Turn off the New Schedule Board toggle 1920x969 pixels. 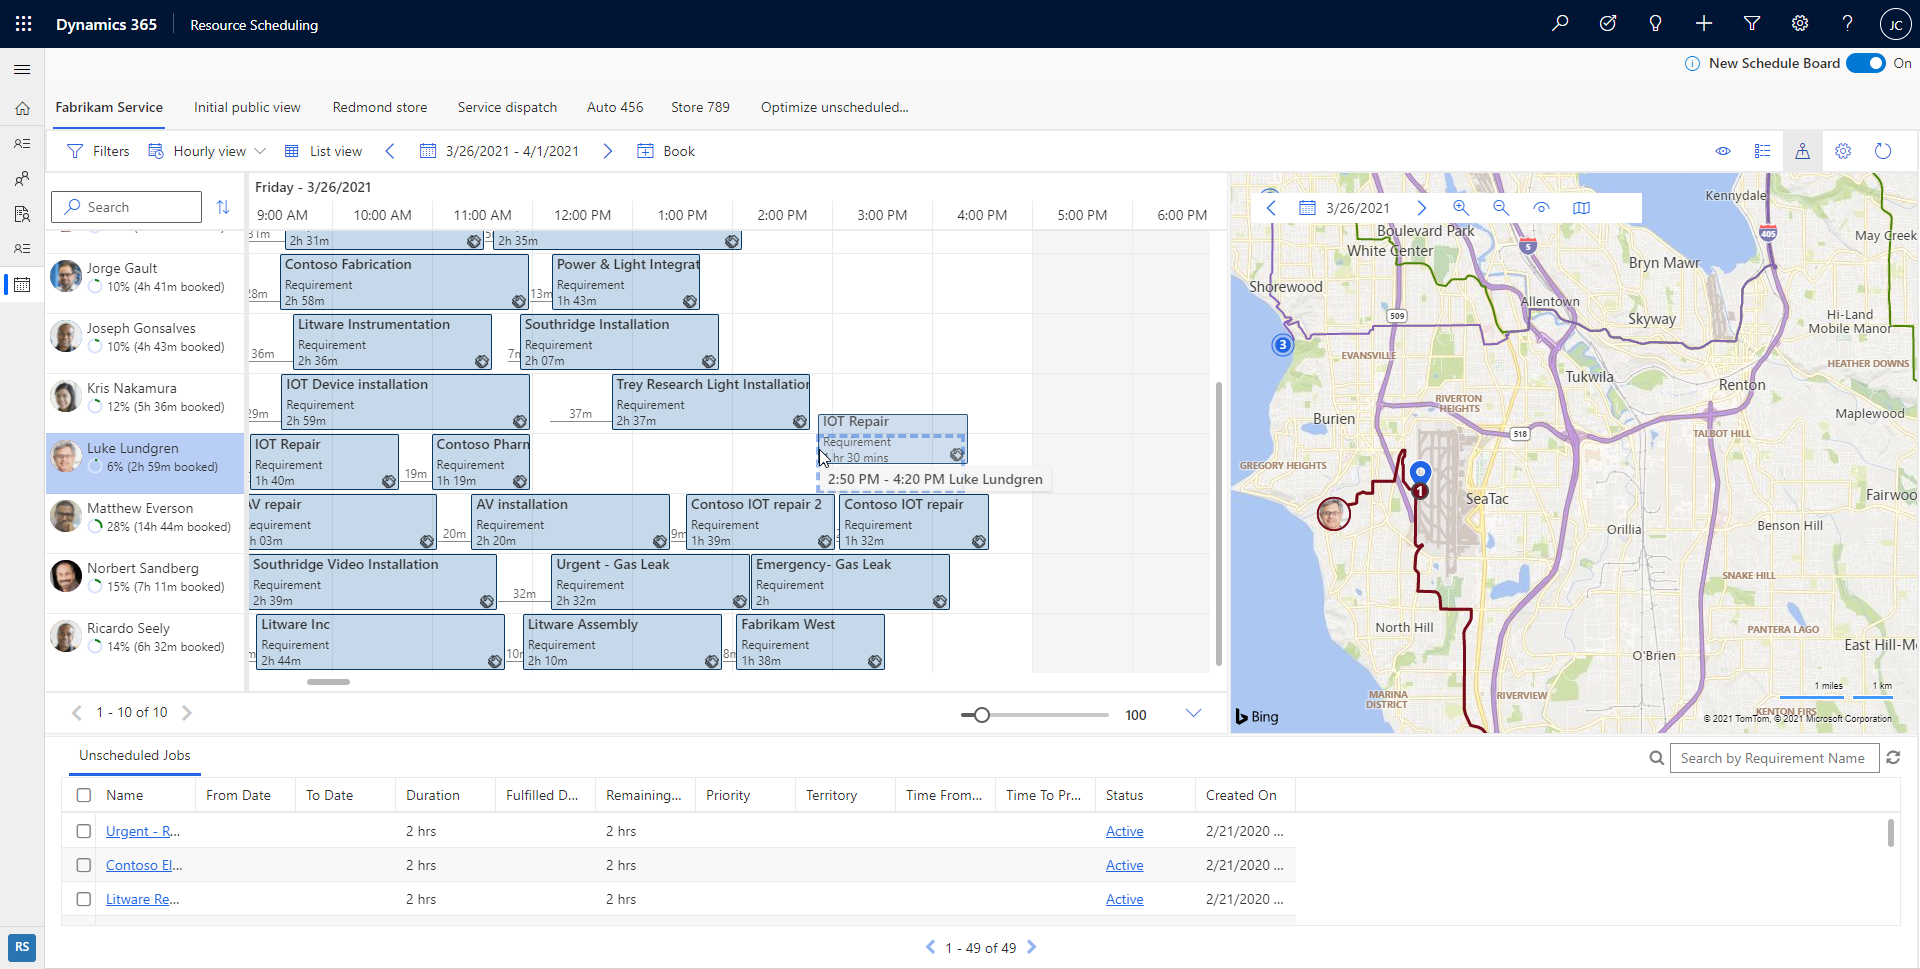tap(1866, 62)
